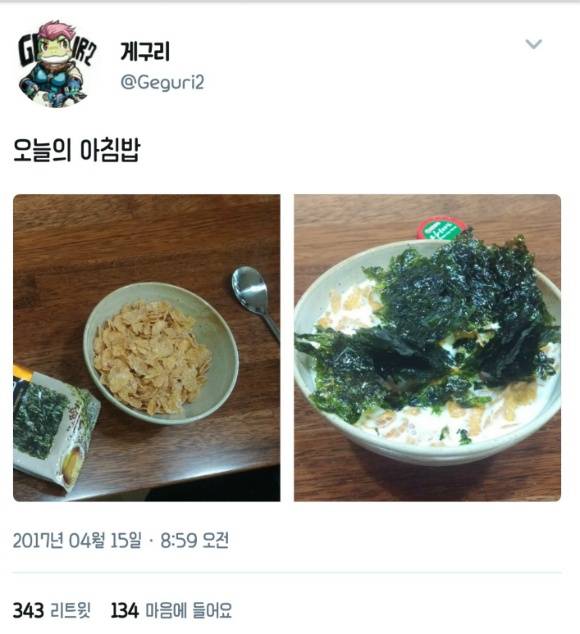Click the cornflakes in the left bowl
The image size is (580, 634).
(152, 358)
